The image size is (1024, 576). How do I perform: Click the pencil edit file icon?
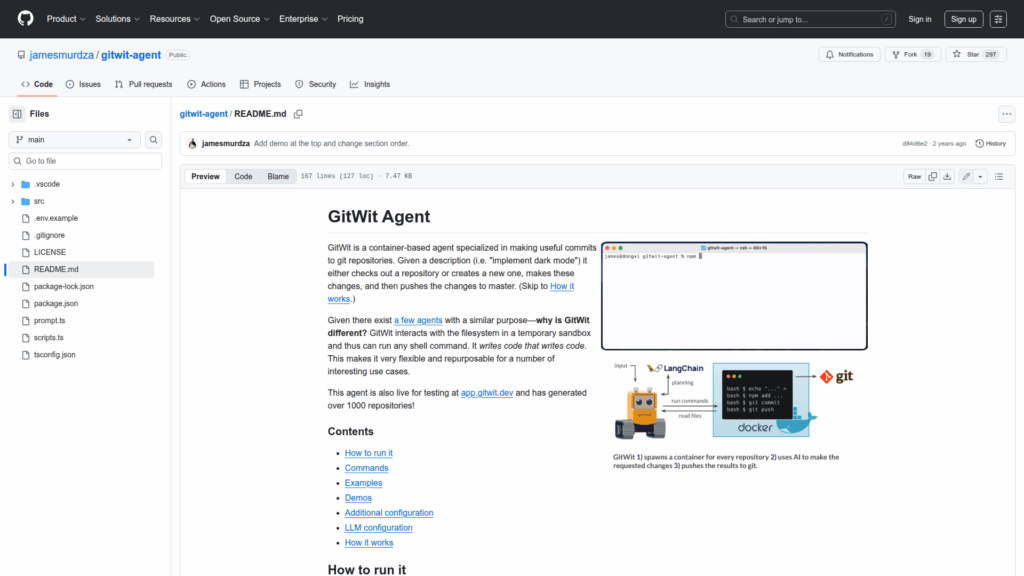pyautogui.click(x=966, y=176)
